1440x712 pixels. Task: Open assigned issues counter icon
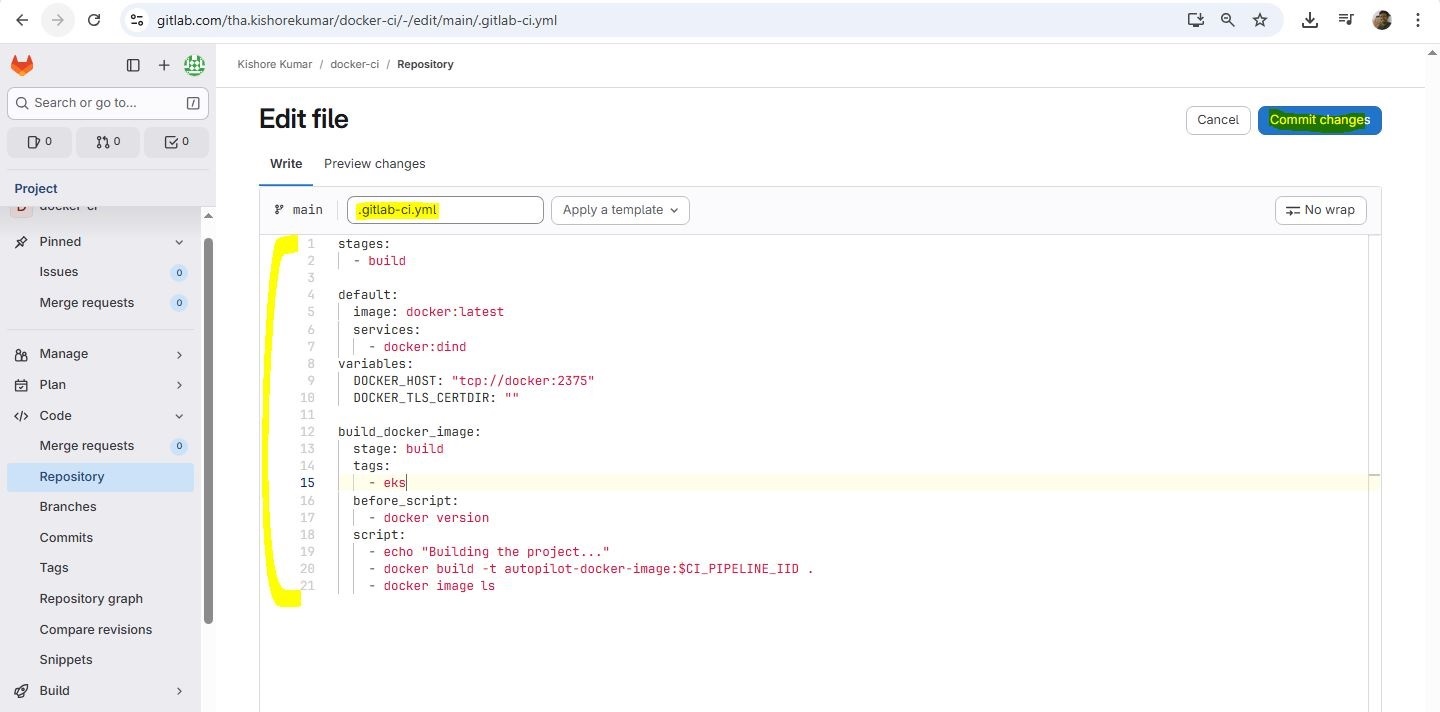pos(39,142)
